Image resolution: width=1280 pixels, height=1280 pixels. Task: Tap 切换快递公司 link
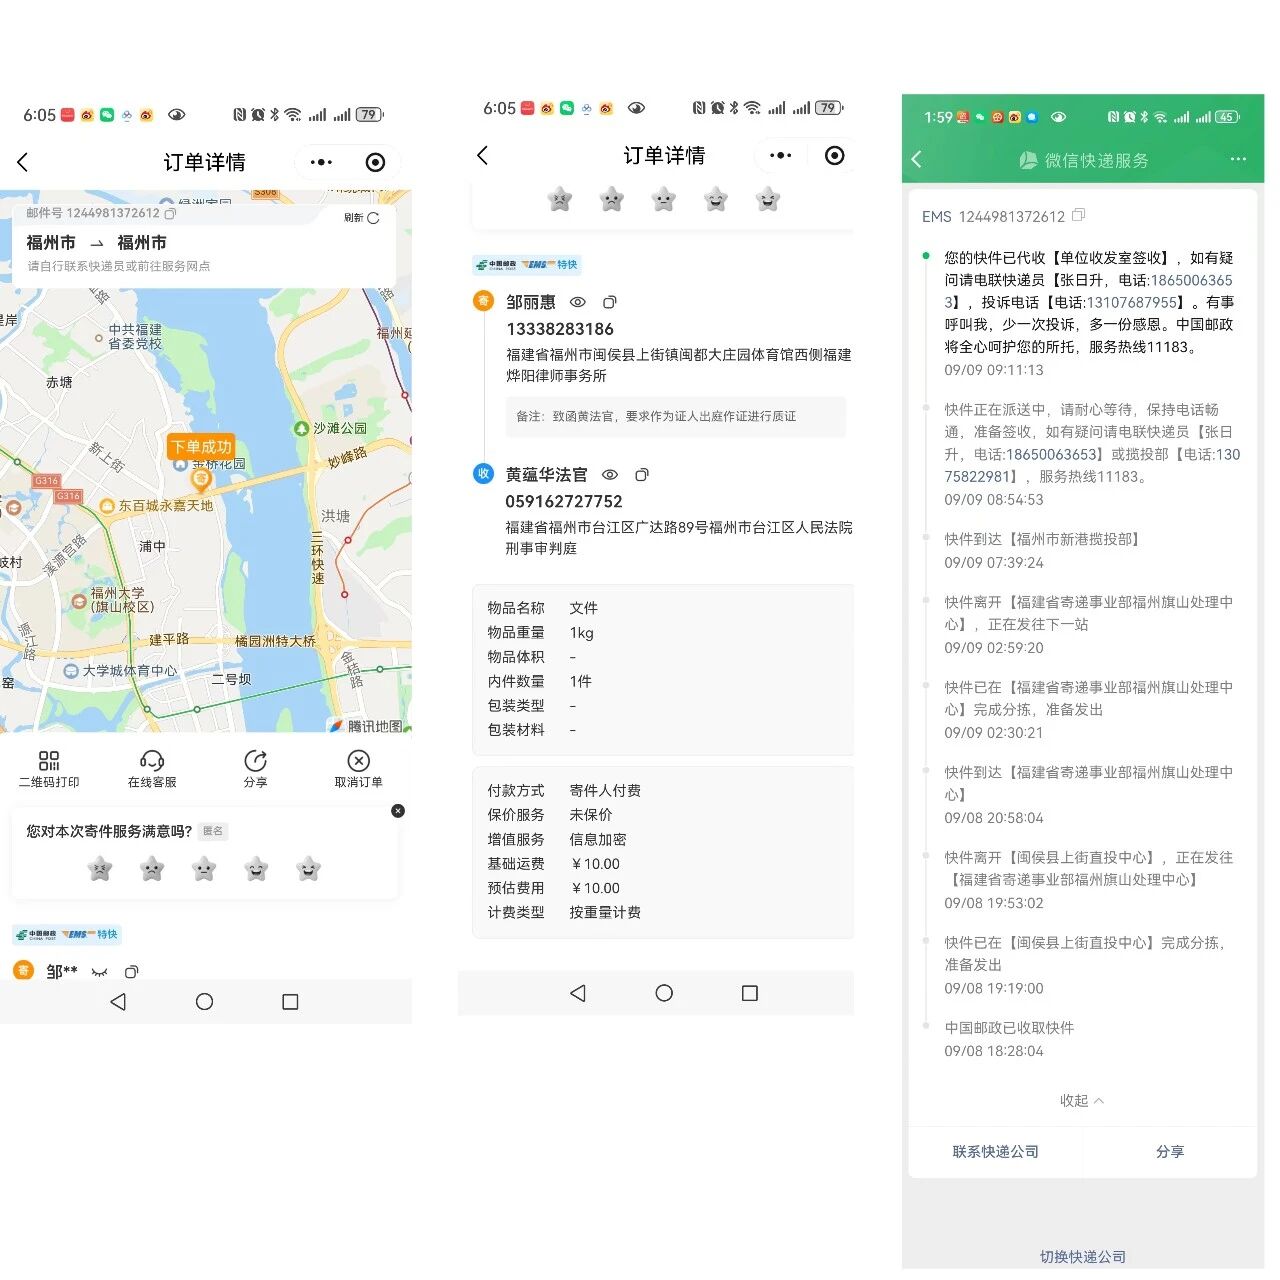1083,1257
